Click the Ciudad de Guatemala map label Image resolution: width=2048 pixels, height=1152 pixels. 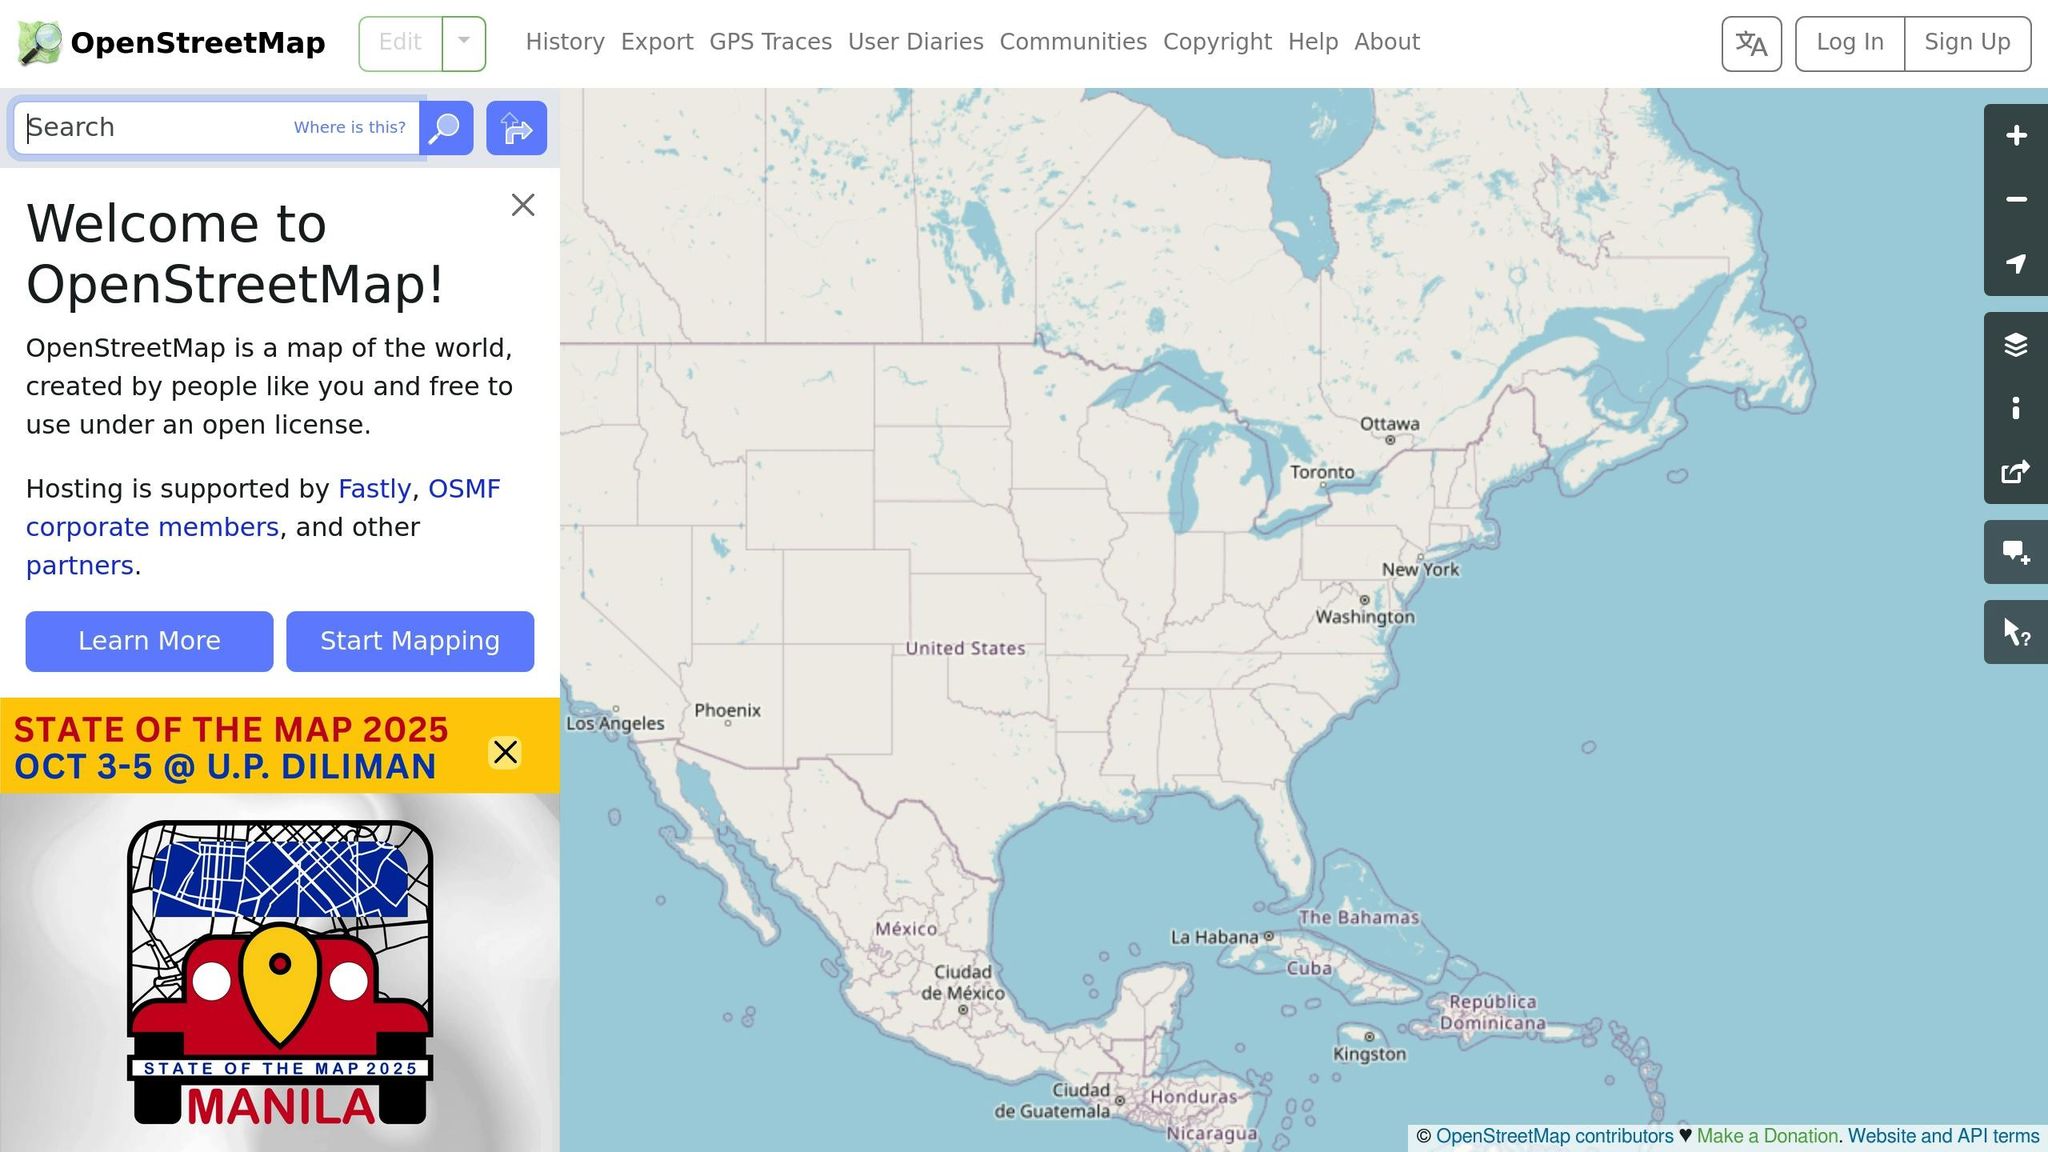click(x=1052, y=1100)
